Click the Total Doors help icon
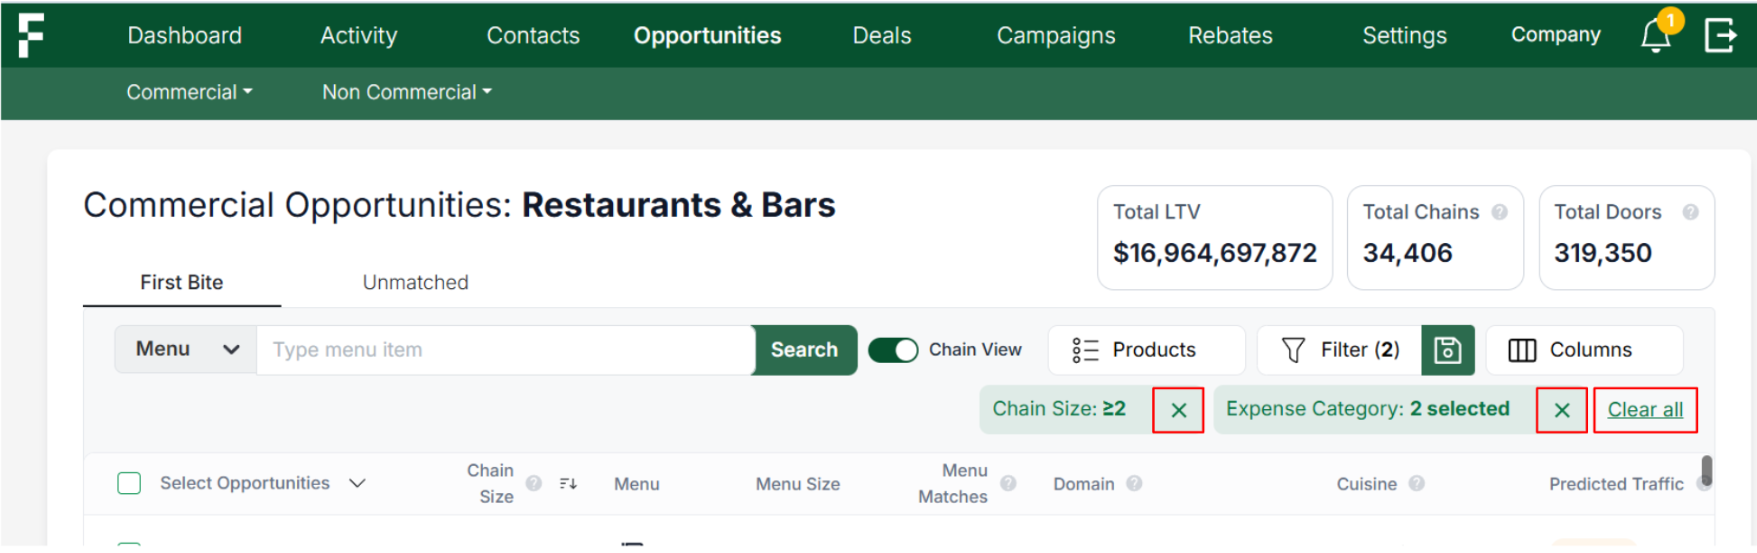 point(1690,212)
